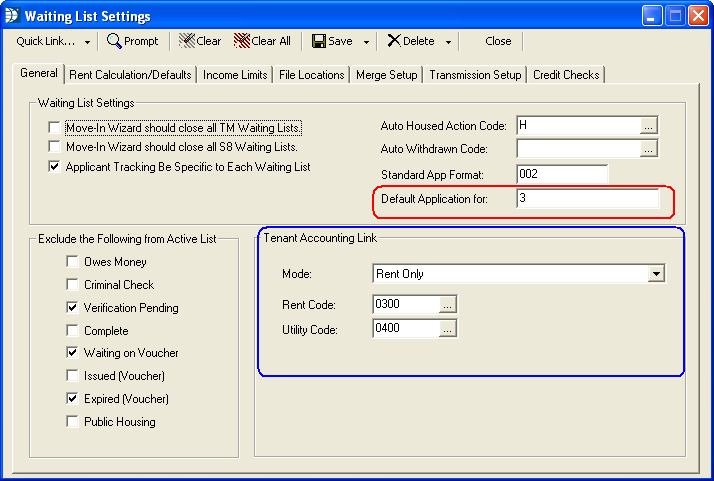Viewport: 714px width, 481px height.
Task: Open the Credit Checks tab
Action: pos(566,75)
